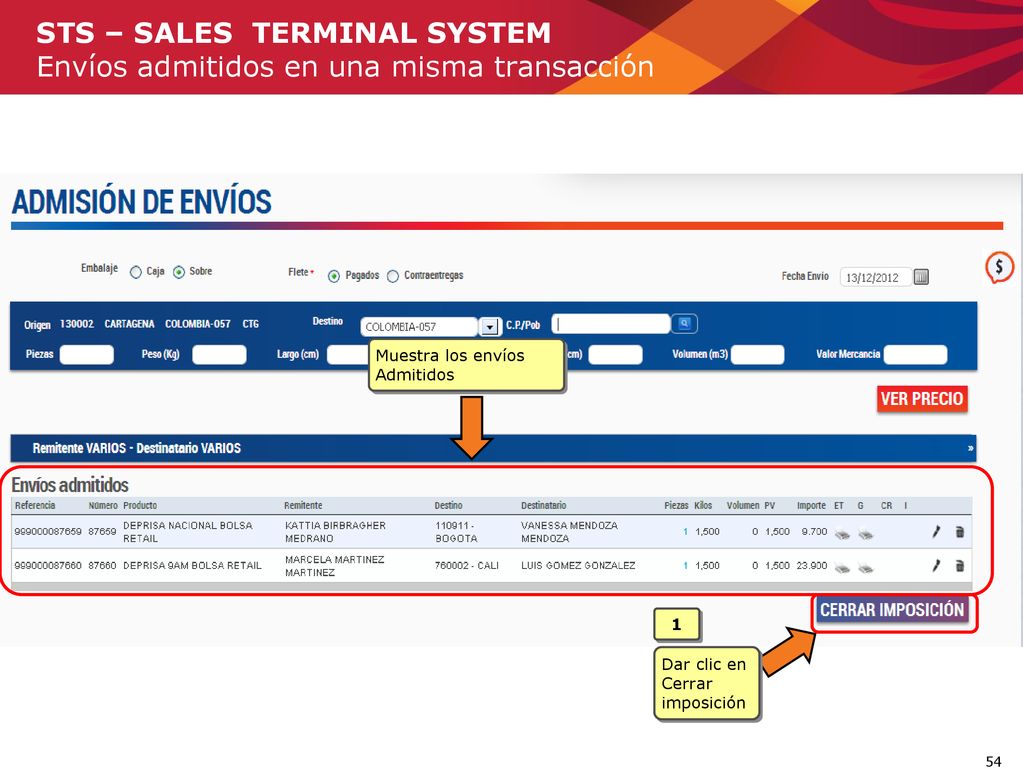Click destination 110911 - BOGOTA

coord(456,532)
